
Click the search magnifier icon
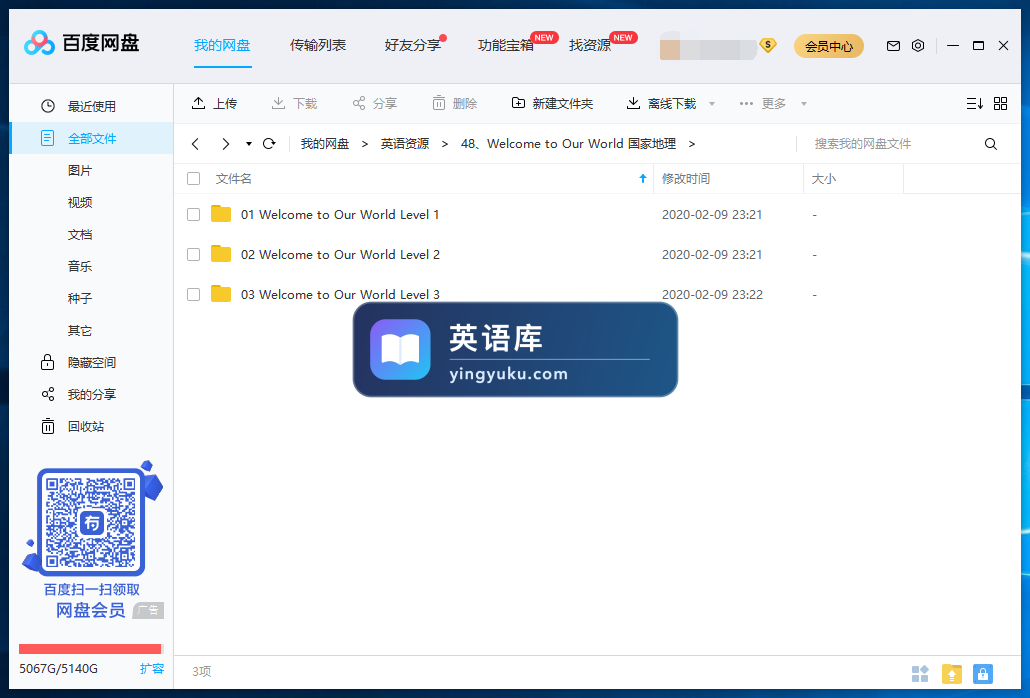(991, 144)
